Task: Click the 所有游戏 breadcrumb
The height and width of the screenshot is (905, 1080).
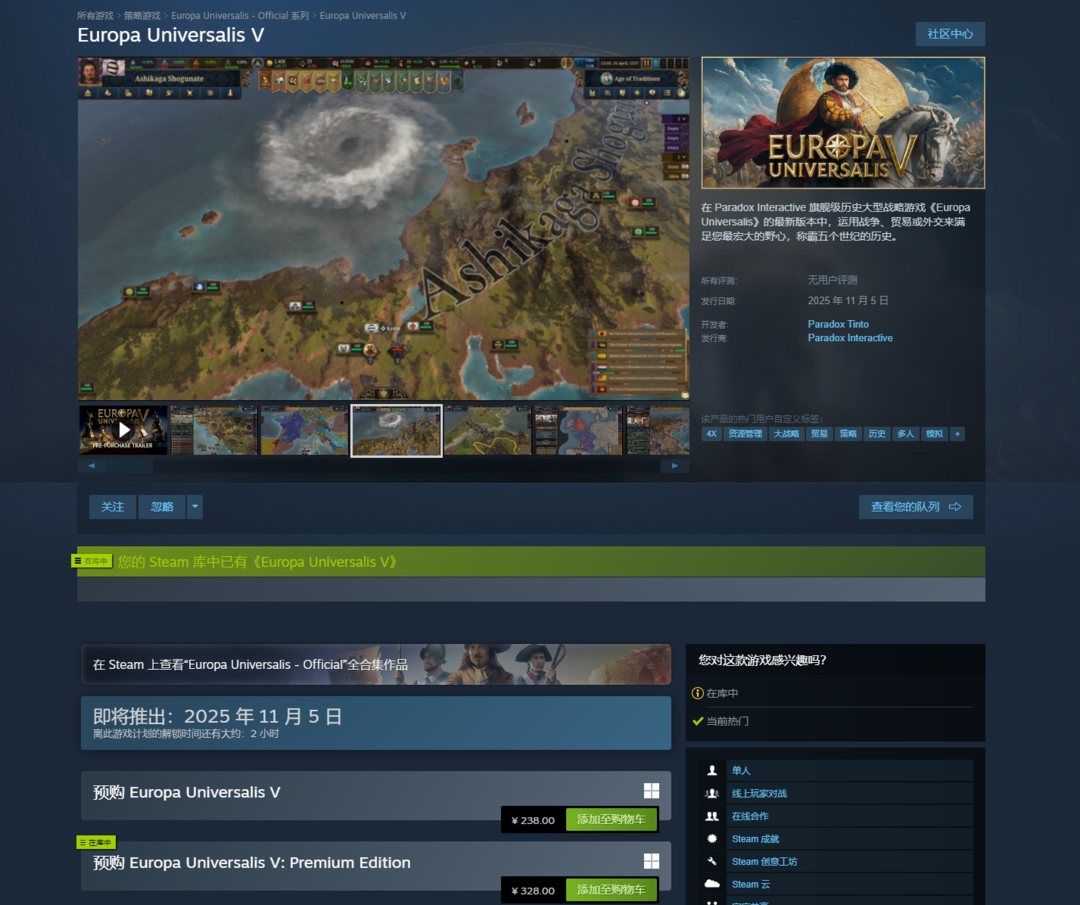Action: (95, 15)
